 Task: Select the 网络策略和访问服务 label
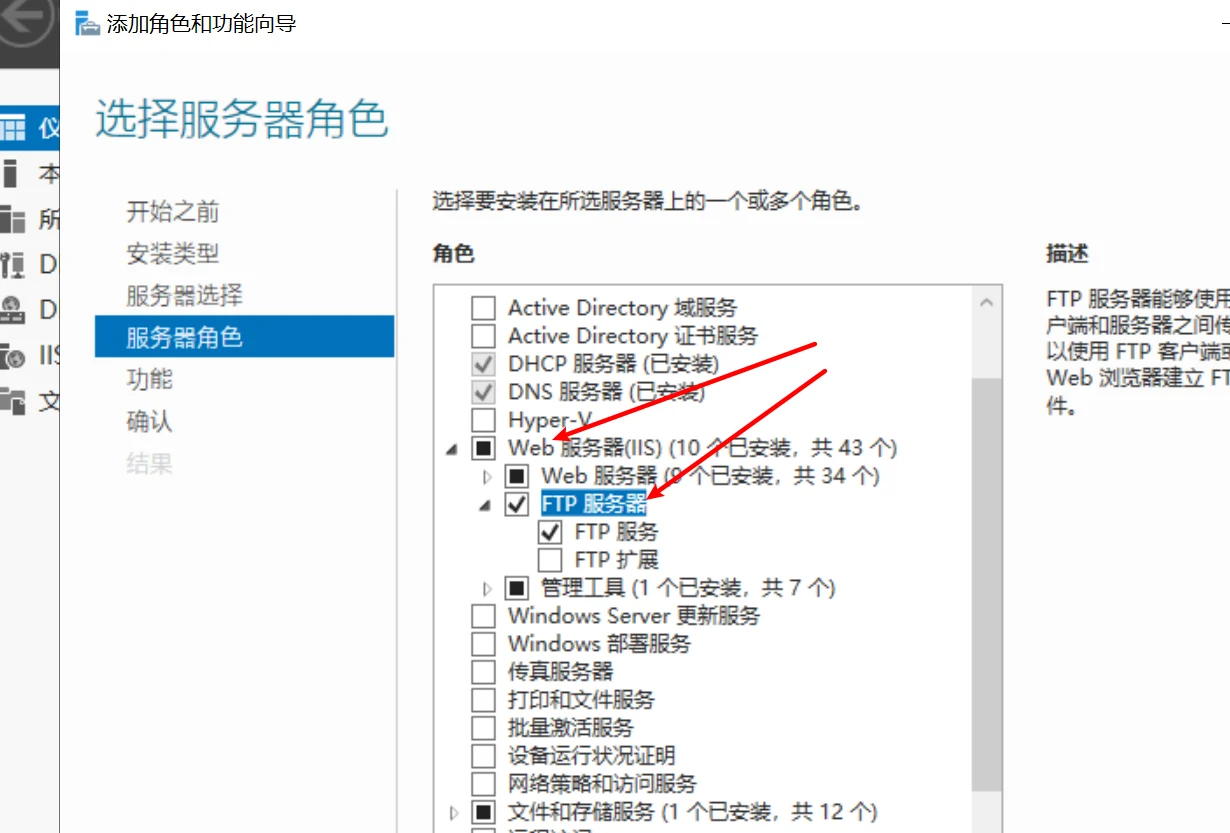(602, 783)
